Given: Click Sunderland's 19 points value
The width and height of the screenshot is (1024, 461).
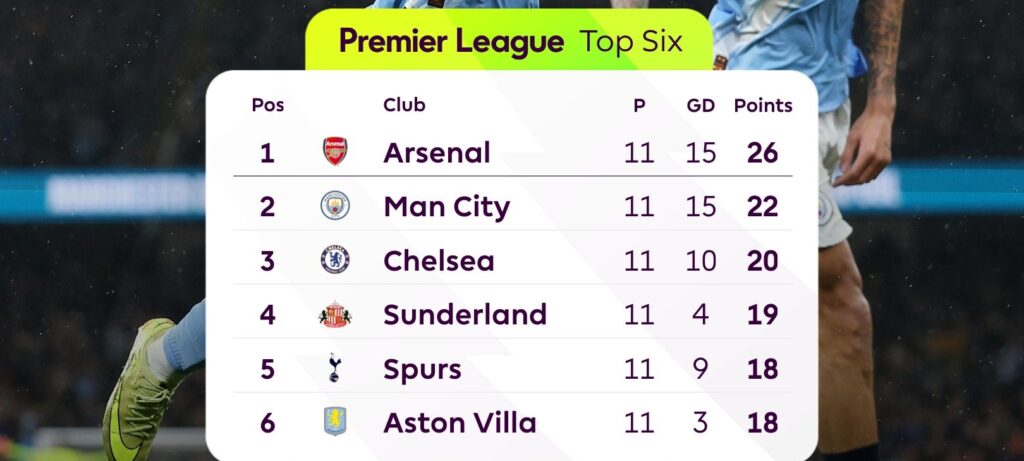Looking at the screenshot, I should (762, 315).
